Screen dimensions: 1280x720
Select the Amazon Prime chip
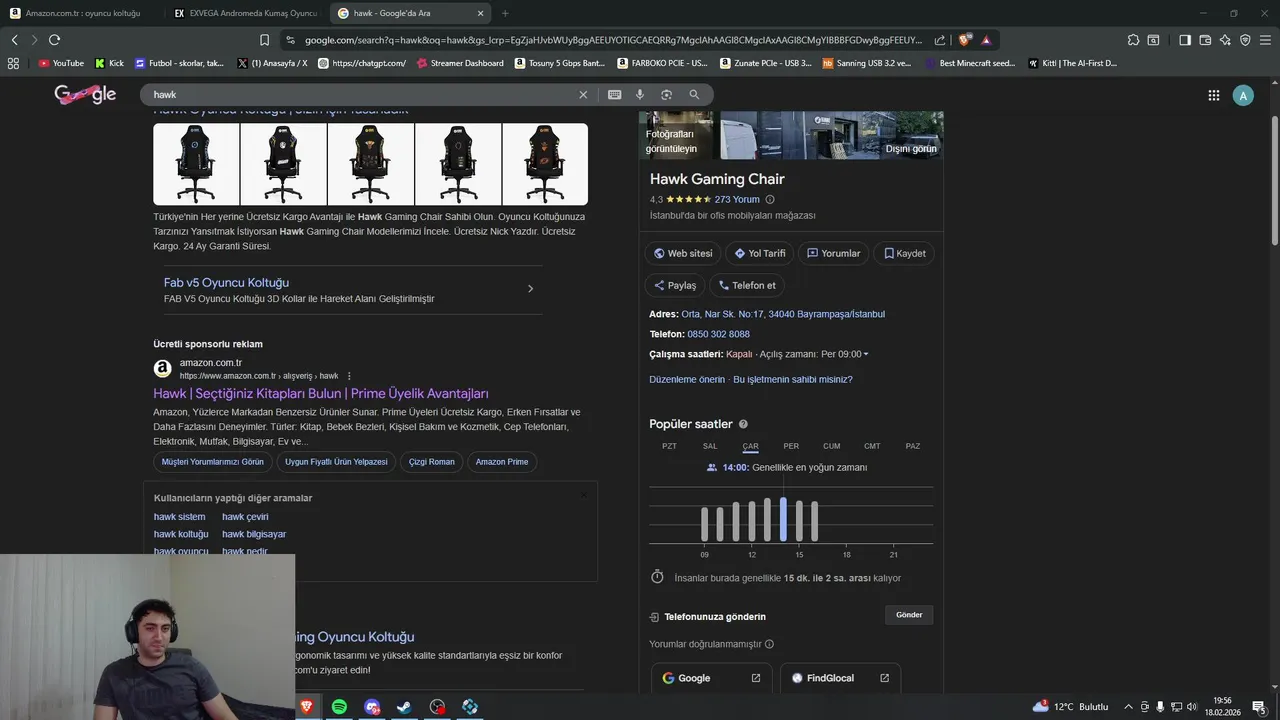pos(502,462)
